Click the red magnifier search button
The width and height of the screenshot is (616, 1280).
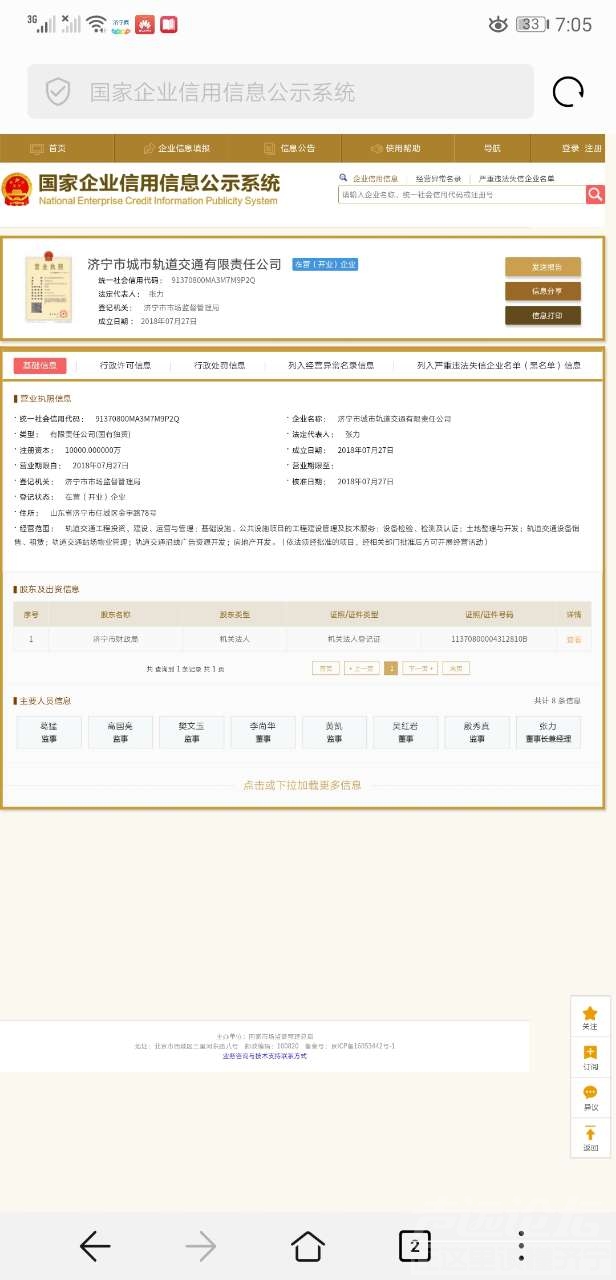595,195
